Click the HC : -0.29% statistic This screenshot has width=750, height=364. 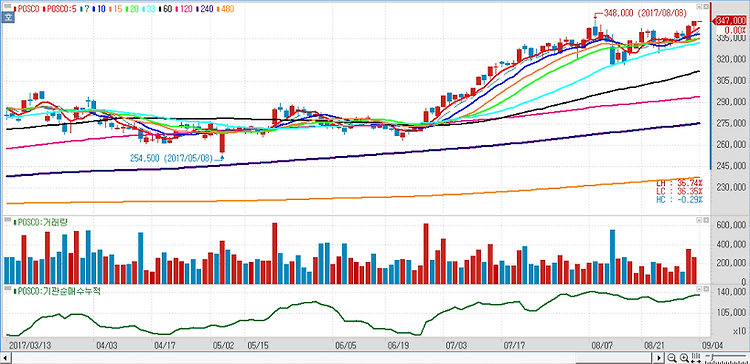(679, 199)
